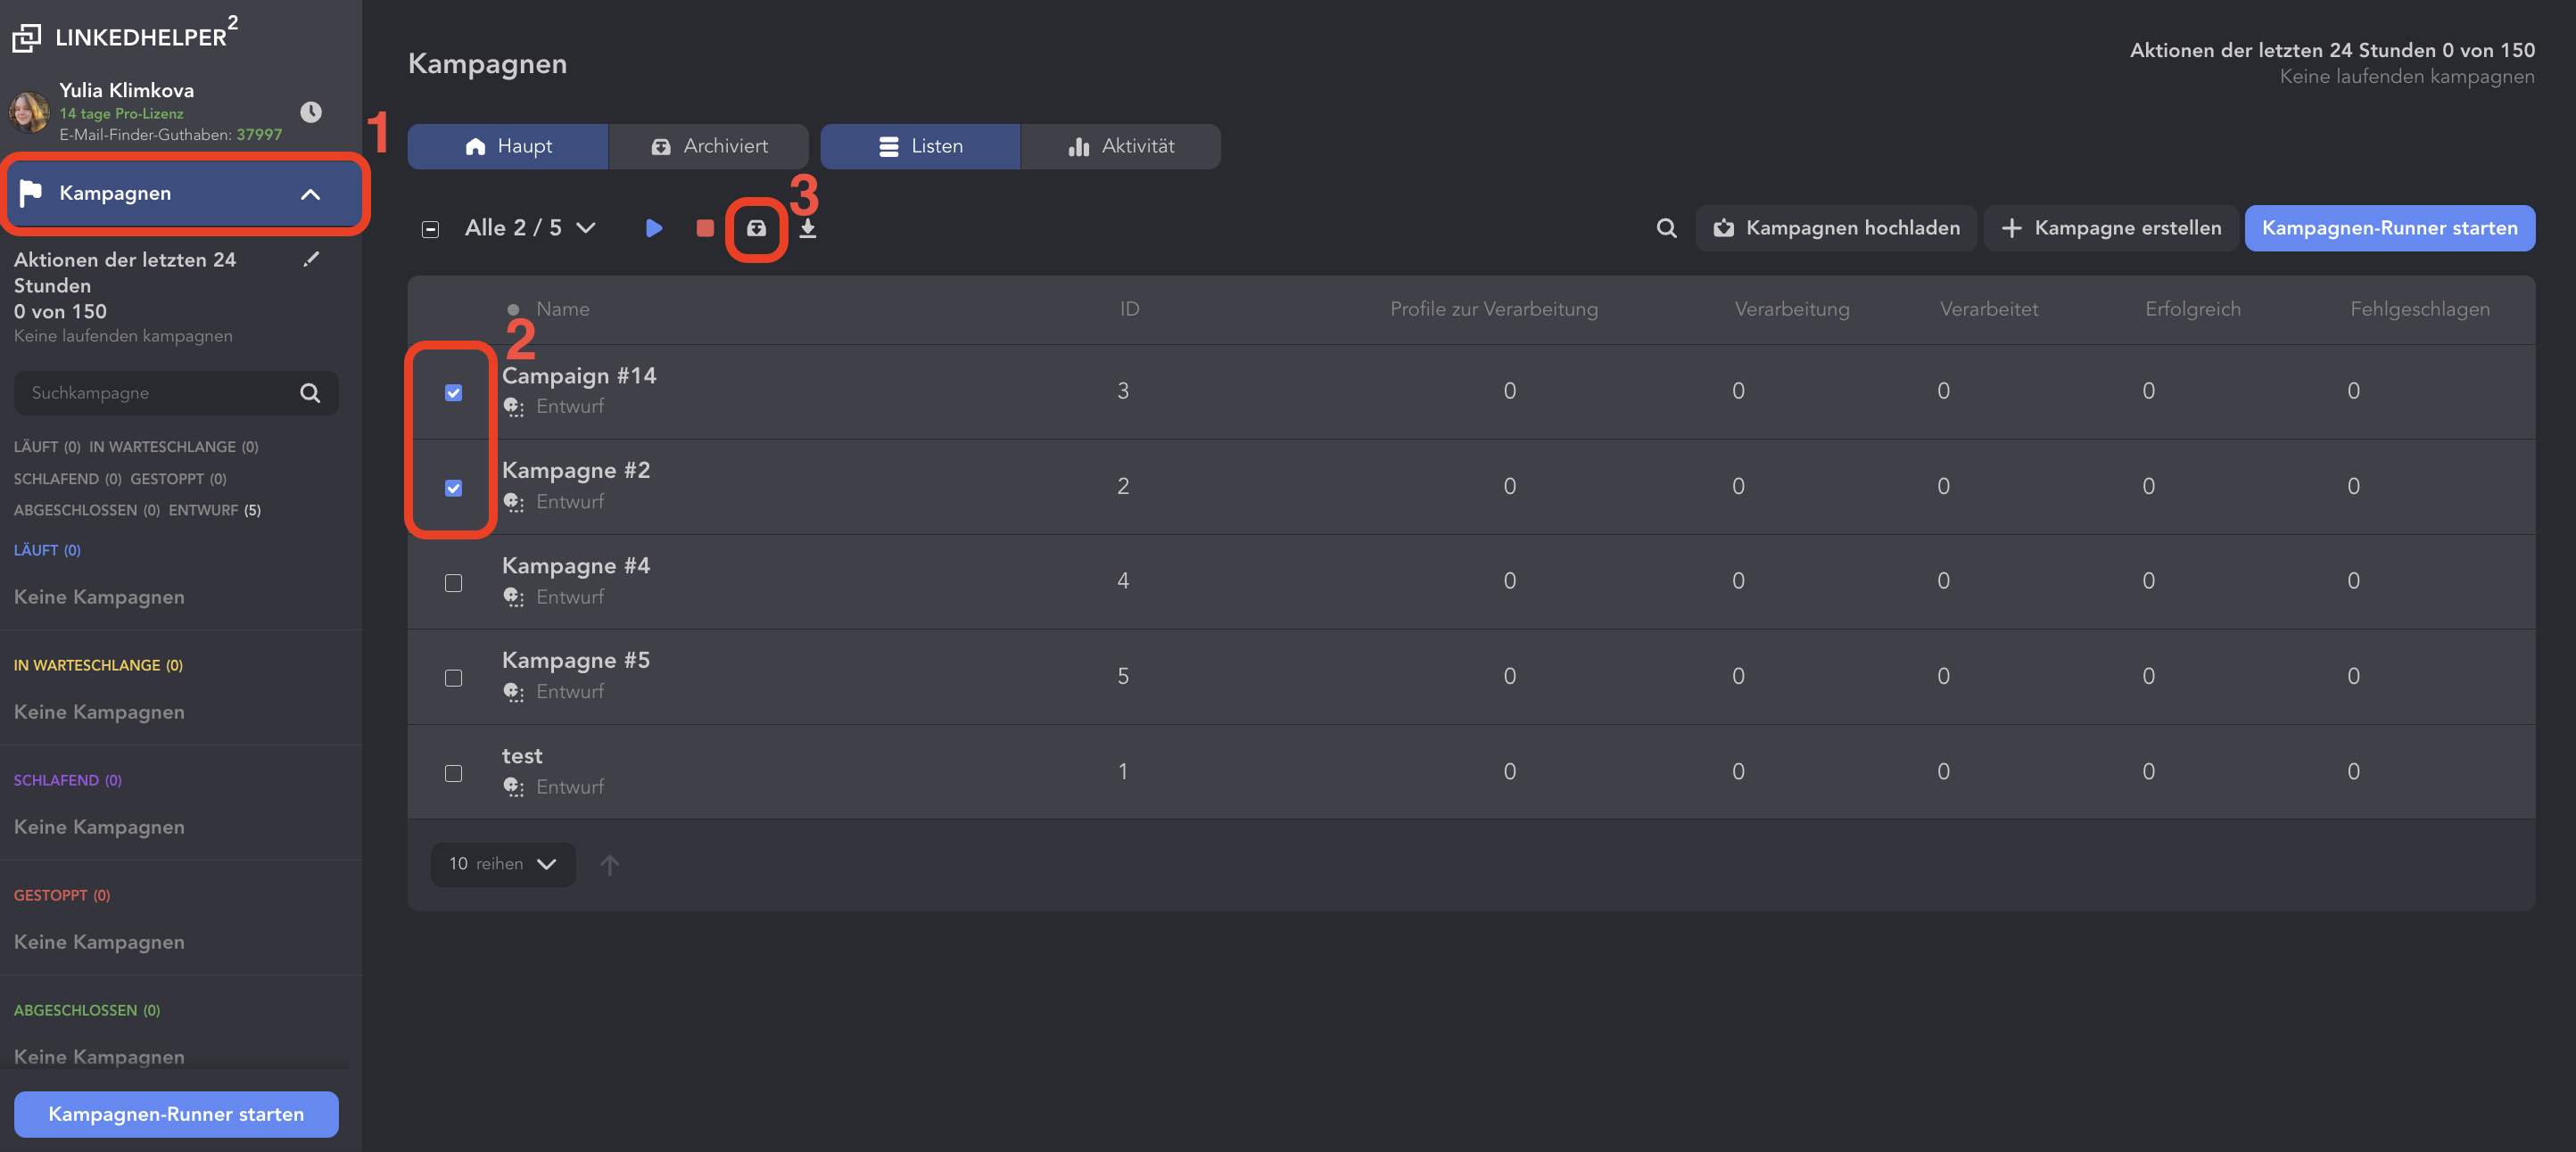Uncheck the Campaign #14 checkbox
Image resolution: width=2576 pixels, height=1152 pixels.
click(x=453, y=392)
